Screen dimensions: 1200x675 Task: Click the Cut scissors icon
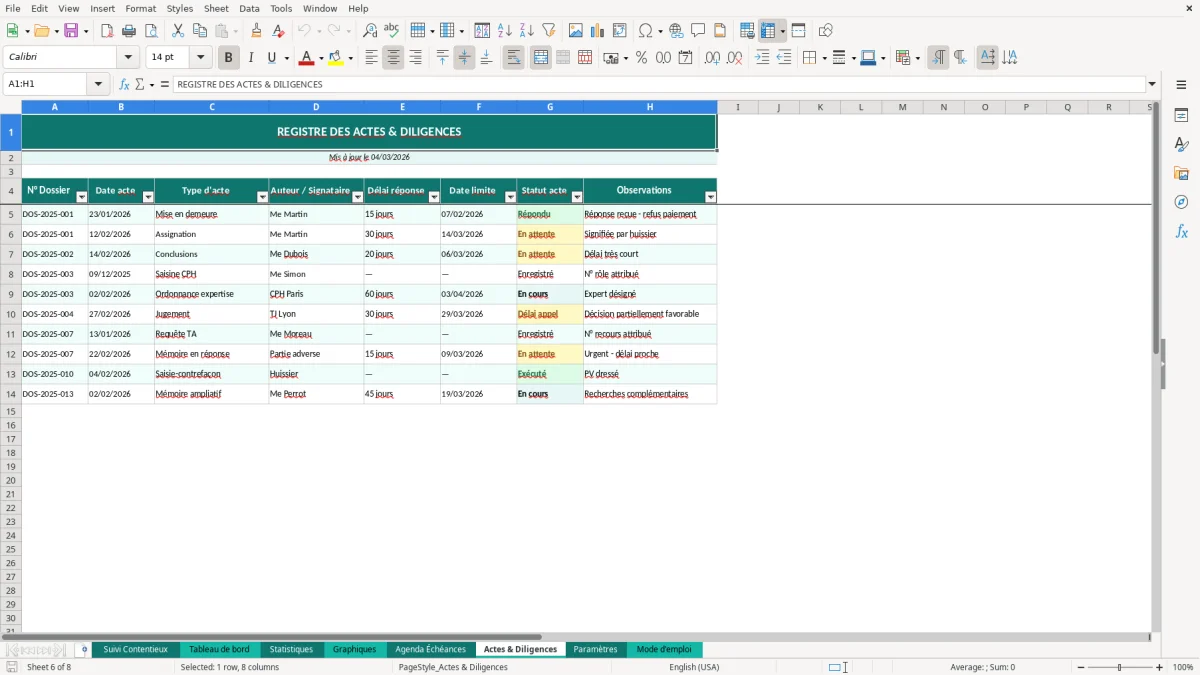(x=178, y=31)
